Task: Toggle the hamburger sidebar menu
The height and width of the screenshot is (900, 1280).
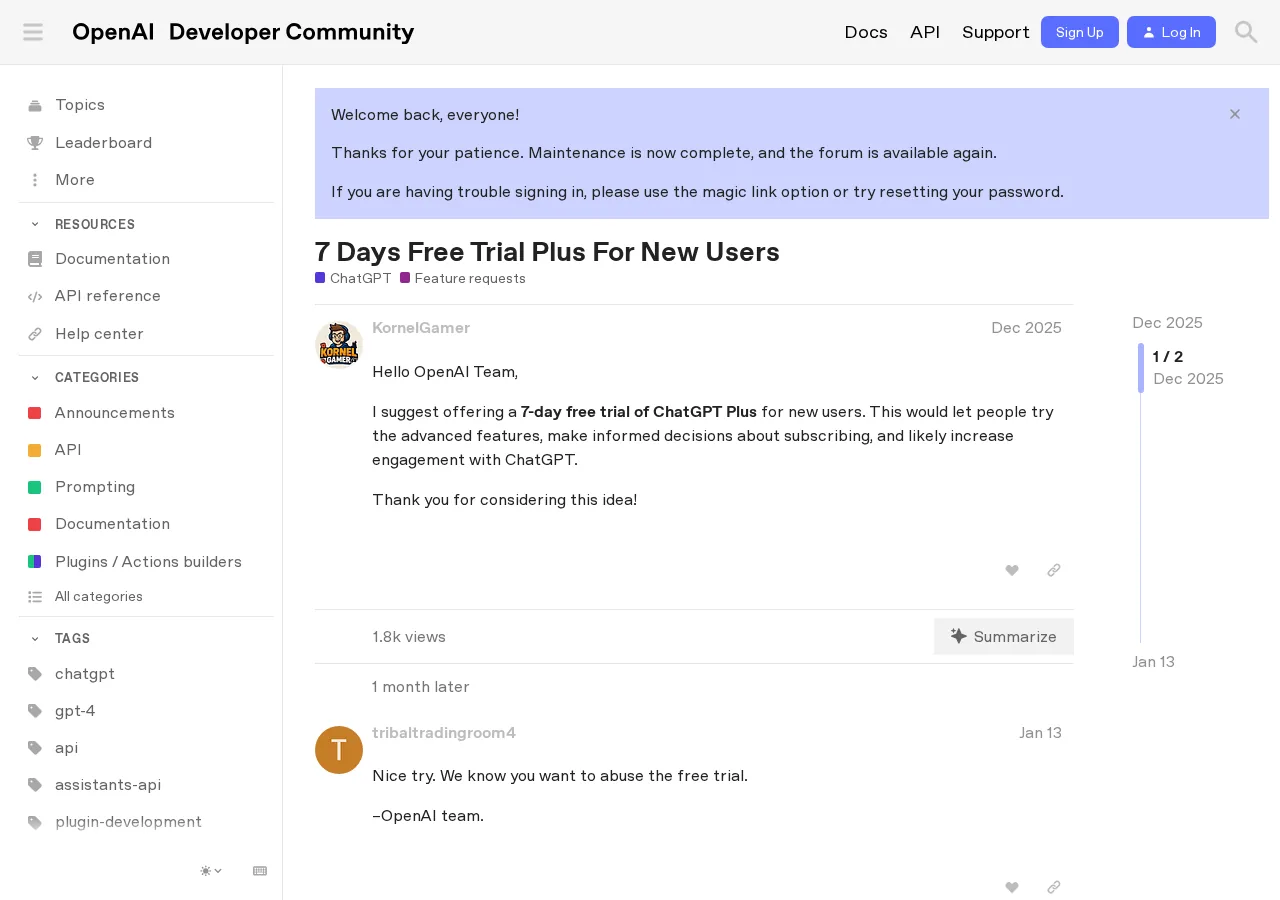Action: click(x=33, y=32)
